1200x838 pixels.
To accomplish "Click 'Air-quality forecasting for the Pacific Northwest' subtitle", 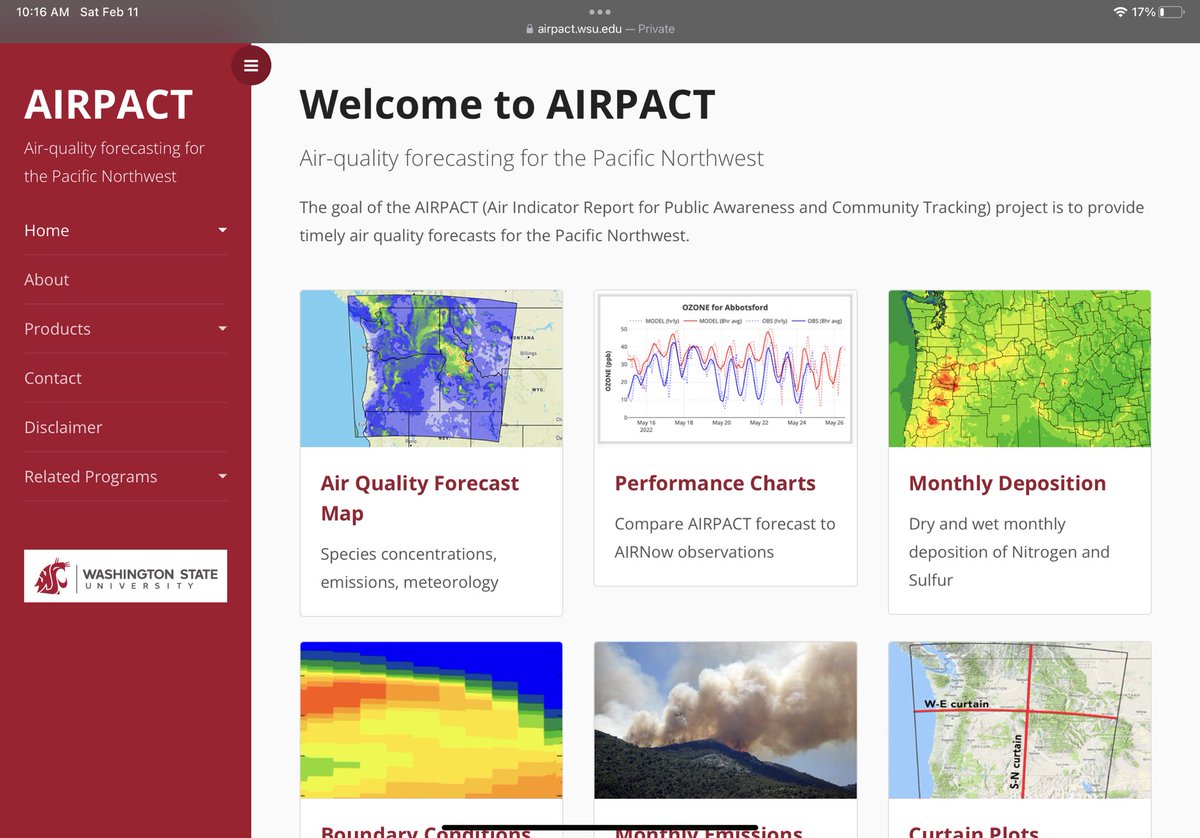I will [x=531, y=158].
